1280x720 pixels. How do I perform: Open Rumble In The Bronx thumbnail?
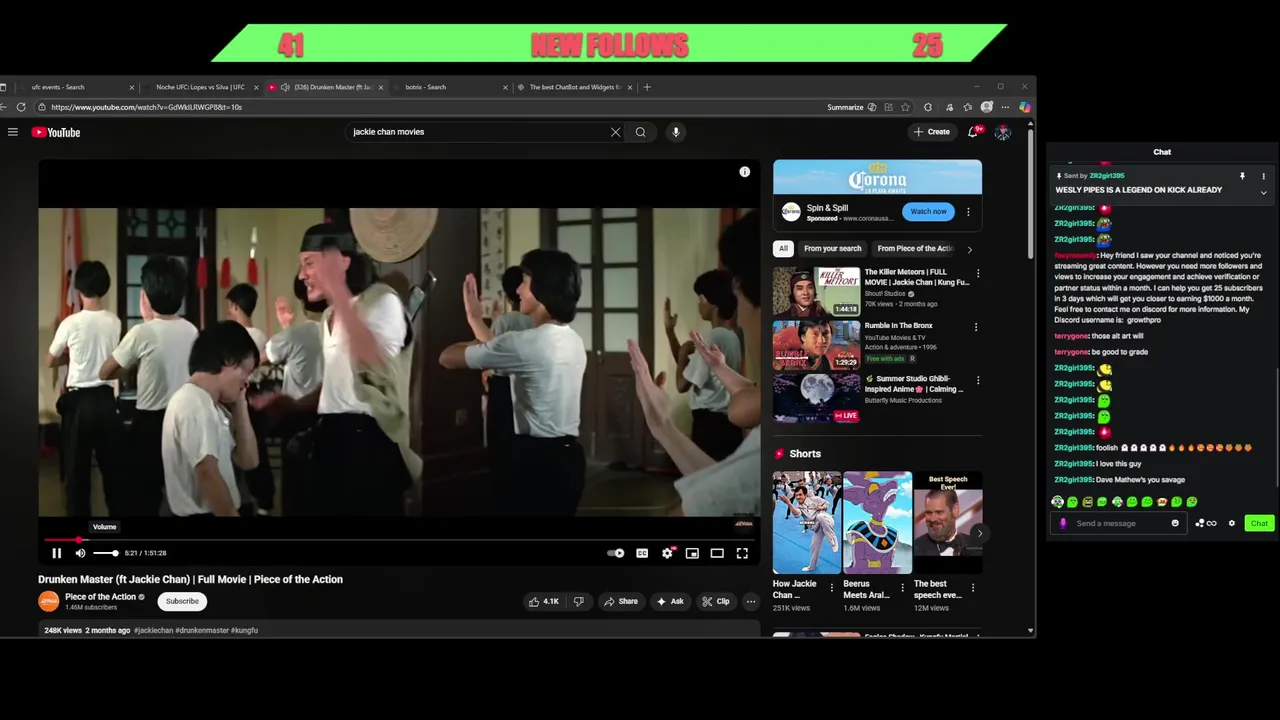pyautogui.click(x=816, y=345)
